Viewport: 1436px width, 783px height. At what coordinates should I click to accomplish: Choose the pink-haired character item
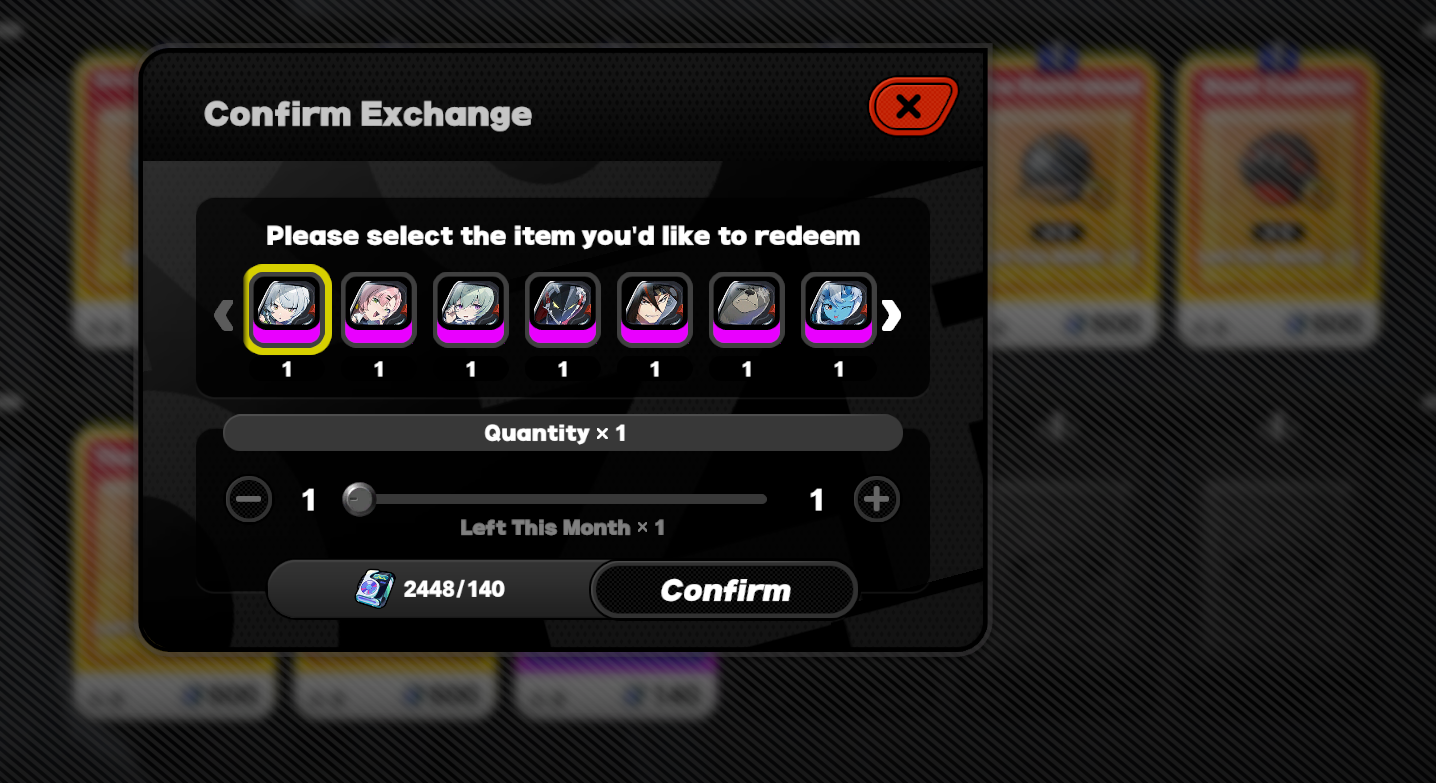click(x=379, y=310)
